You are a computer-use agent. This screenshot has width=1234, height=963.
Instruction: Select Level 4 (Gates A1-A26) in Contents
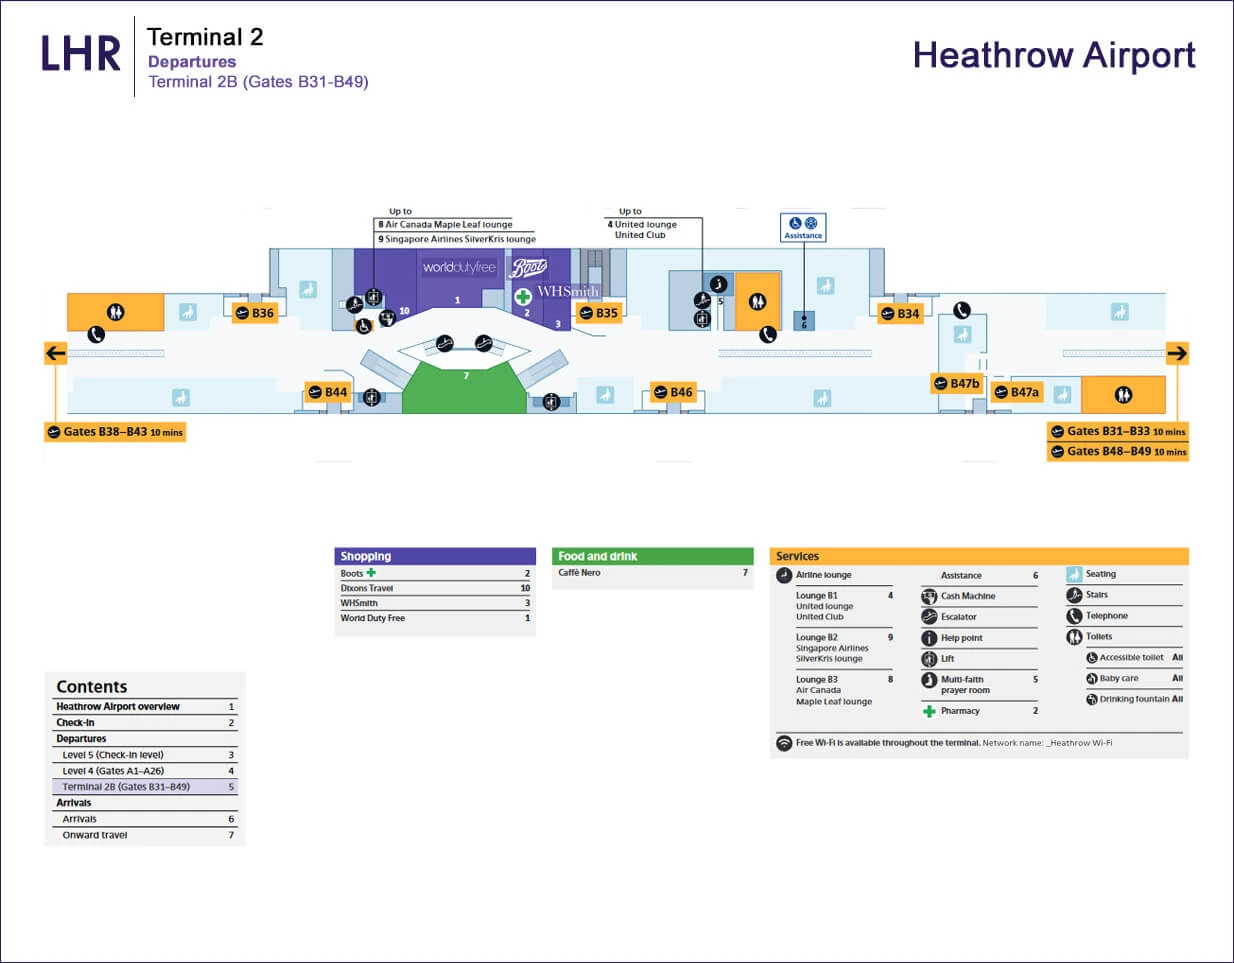coord(115,771)
